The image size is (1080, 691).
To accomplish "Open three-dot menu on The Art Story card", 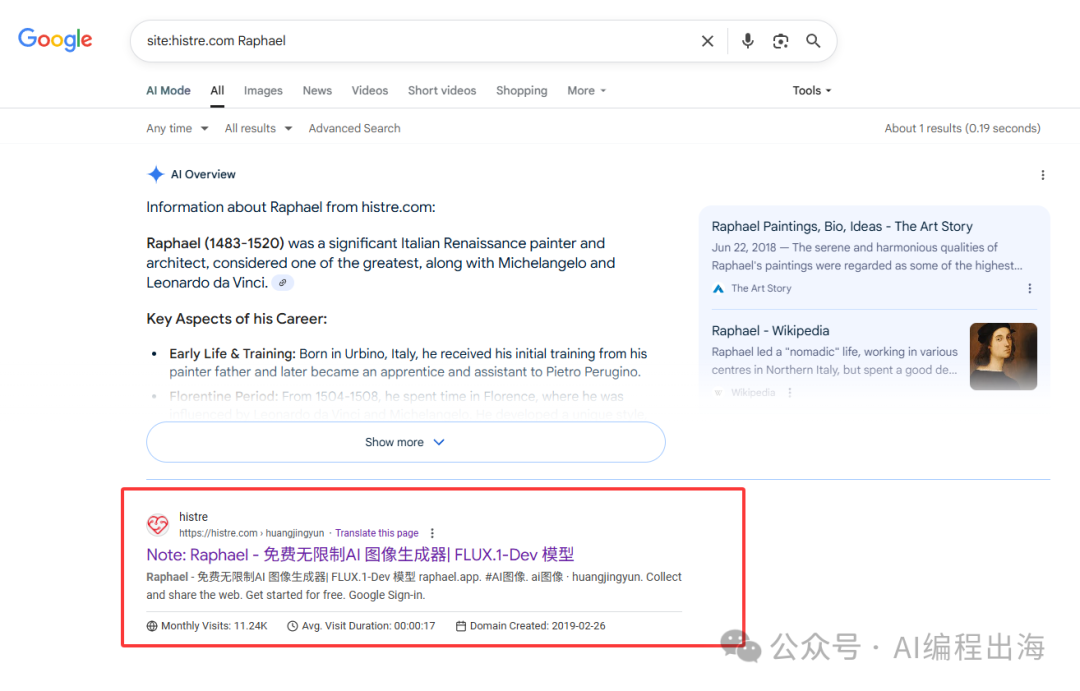I will click(x=1029, y=289).
